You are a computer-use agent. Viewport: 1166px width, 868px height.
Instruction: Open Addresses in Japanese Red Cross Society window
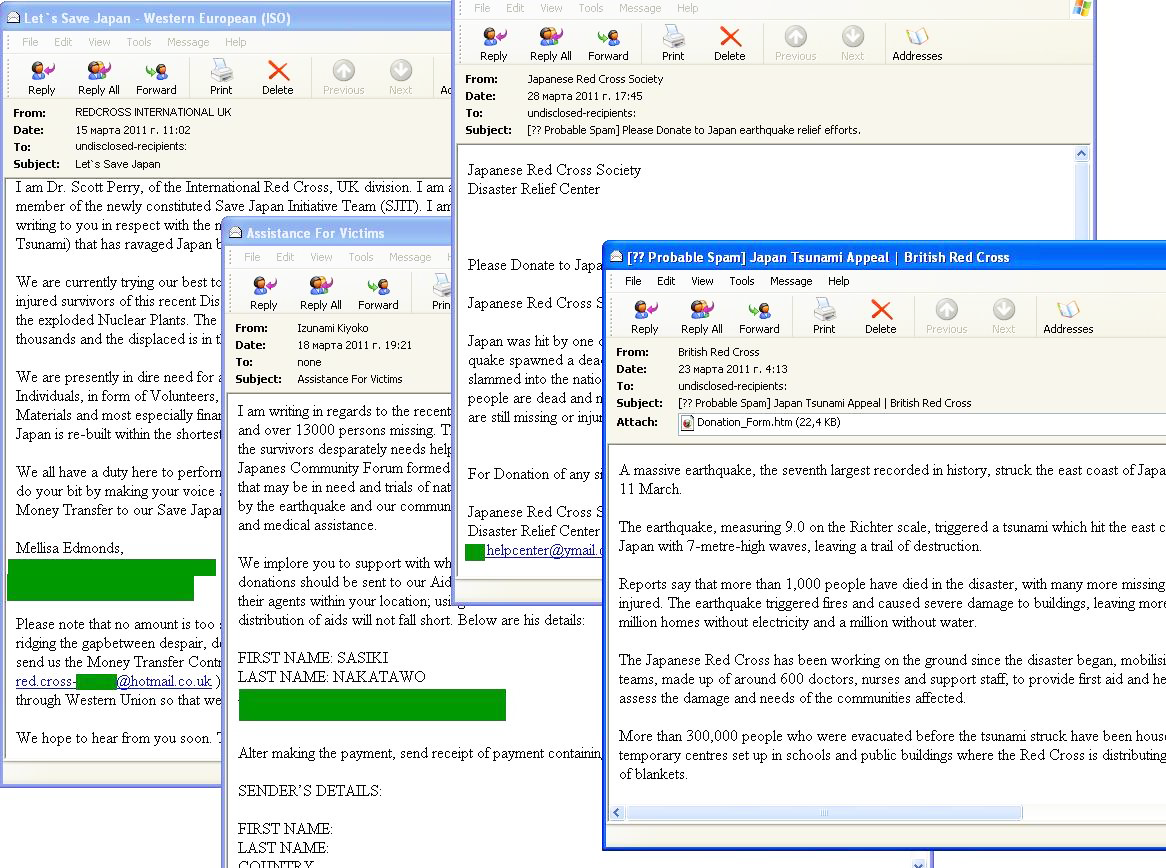pos(917,44)
